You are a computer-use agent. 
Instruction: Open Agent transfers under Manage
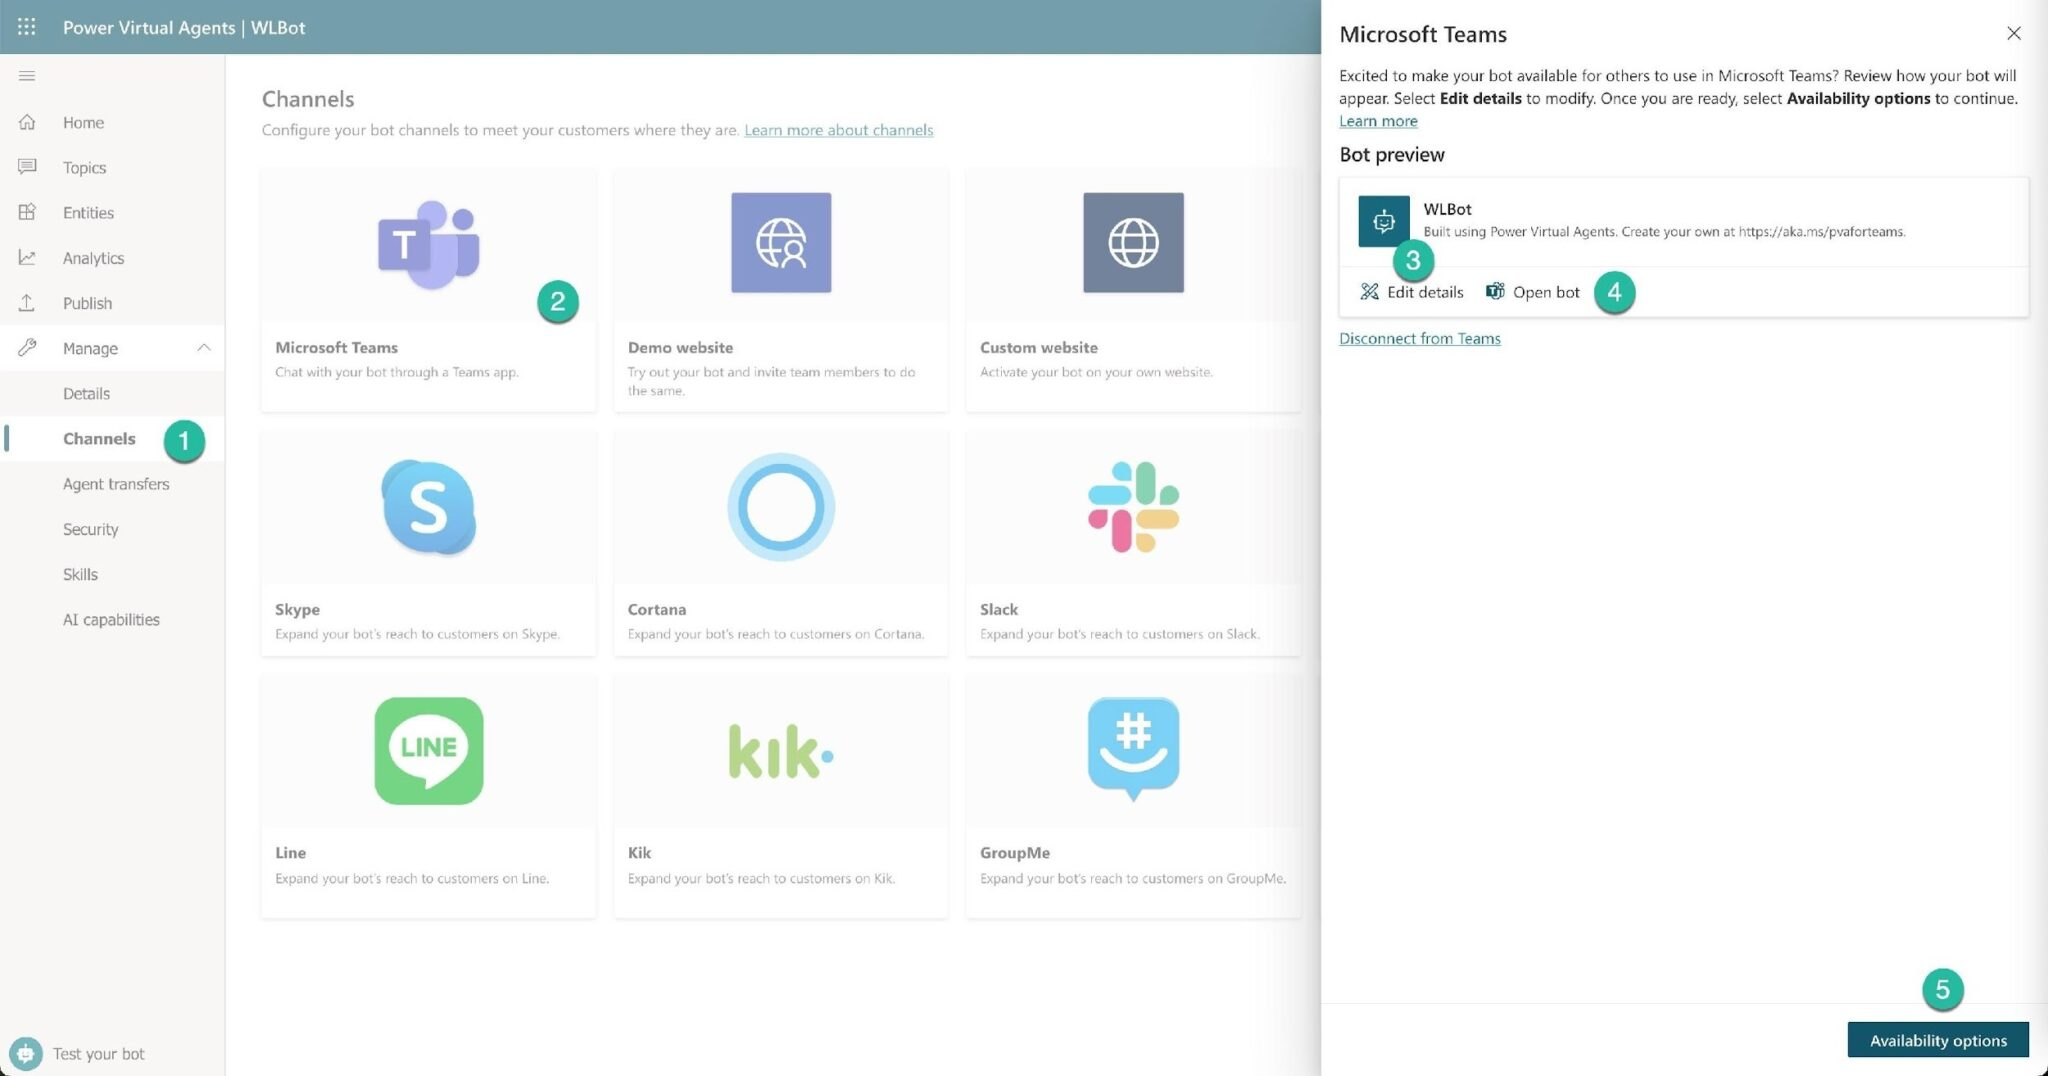pos(116,483)
